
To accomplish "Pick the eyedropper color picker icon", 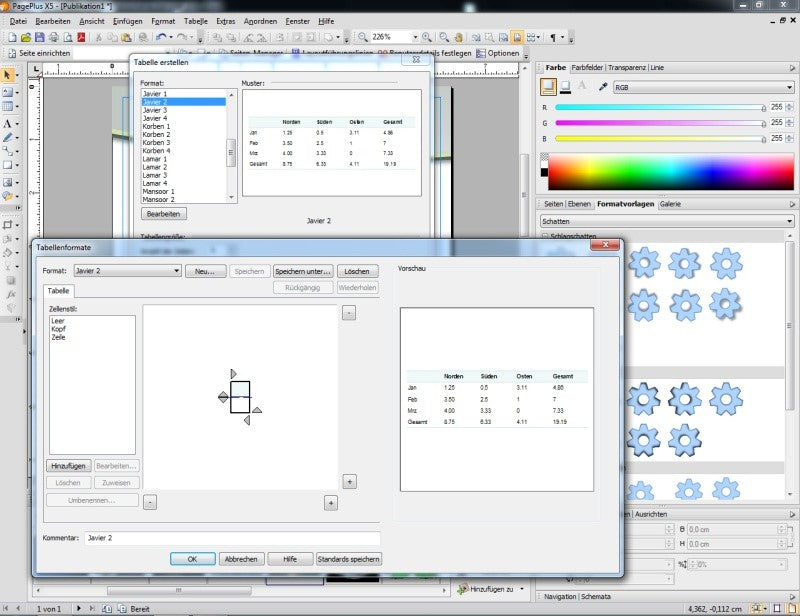I will pos(603,87).
